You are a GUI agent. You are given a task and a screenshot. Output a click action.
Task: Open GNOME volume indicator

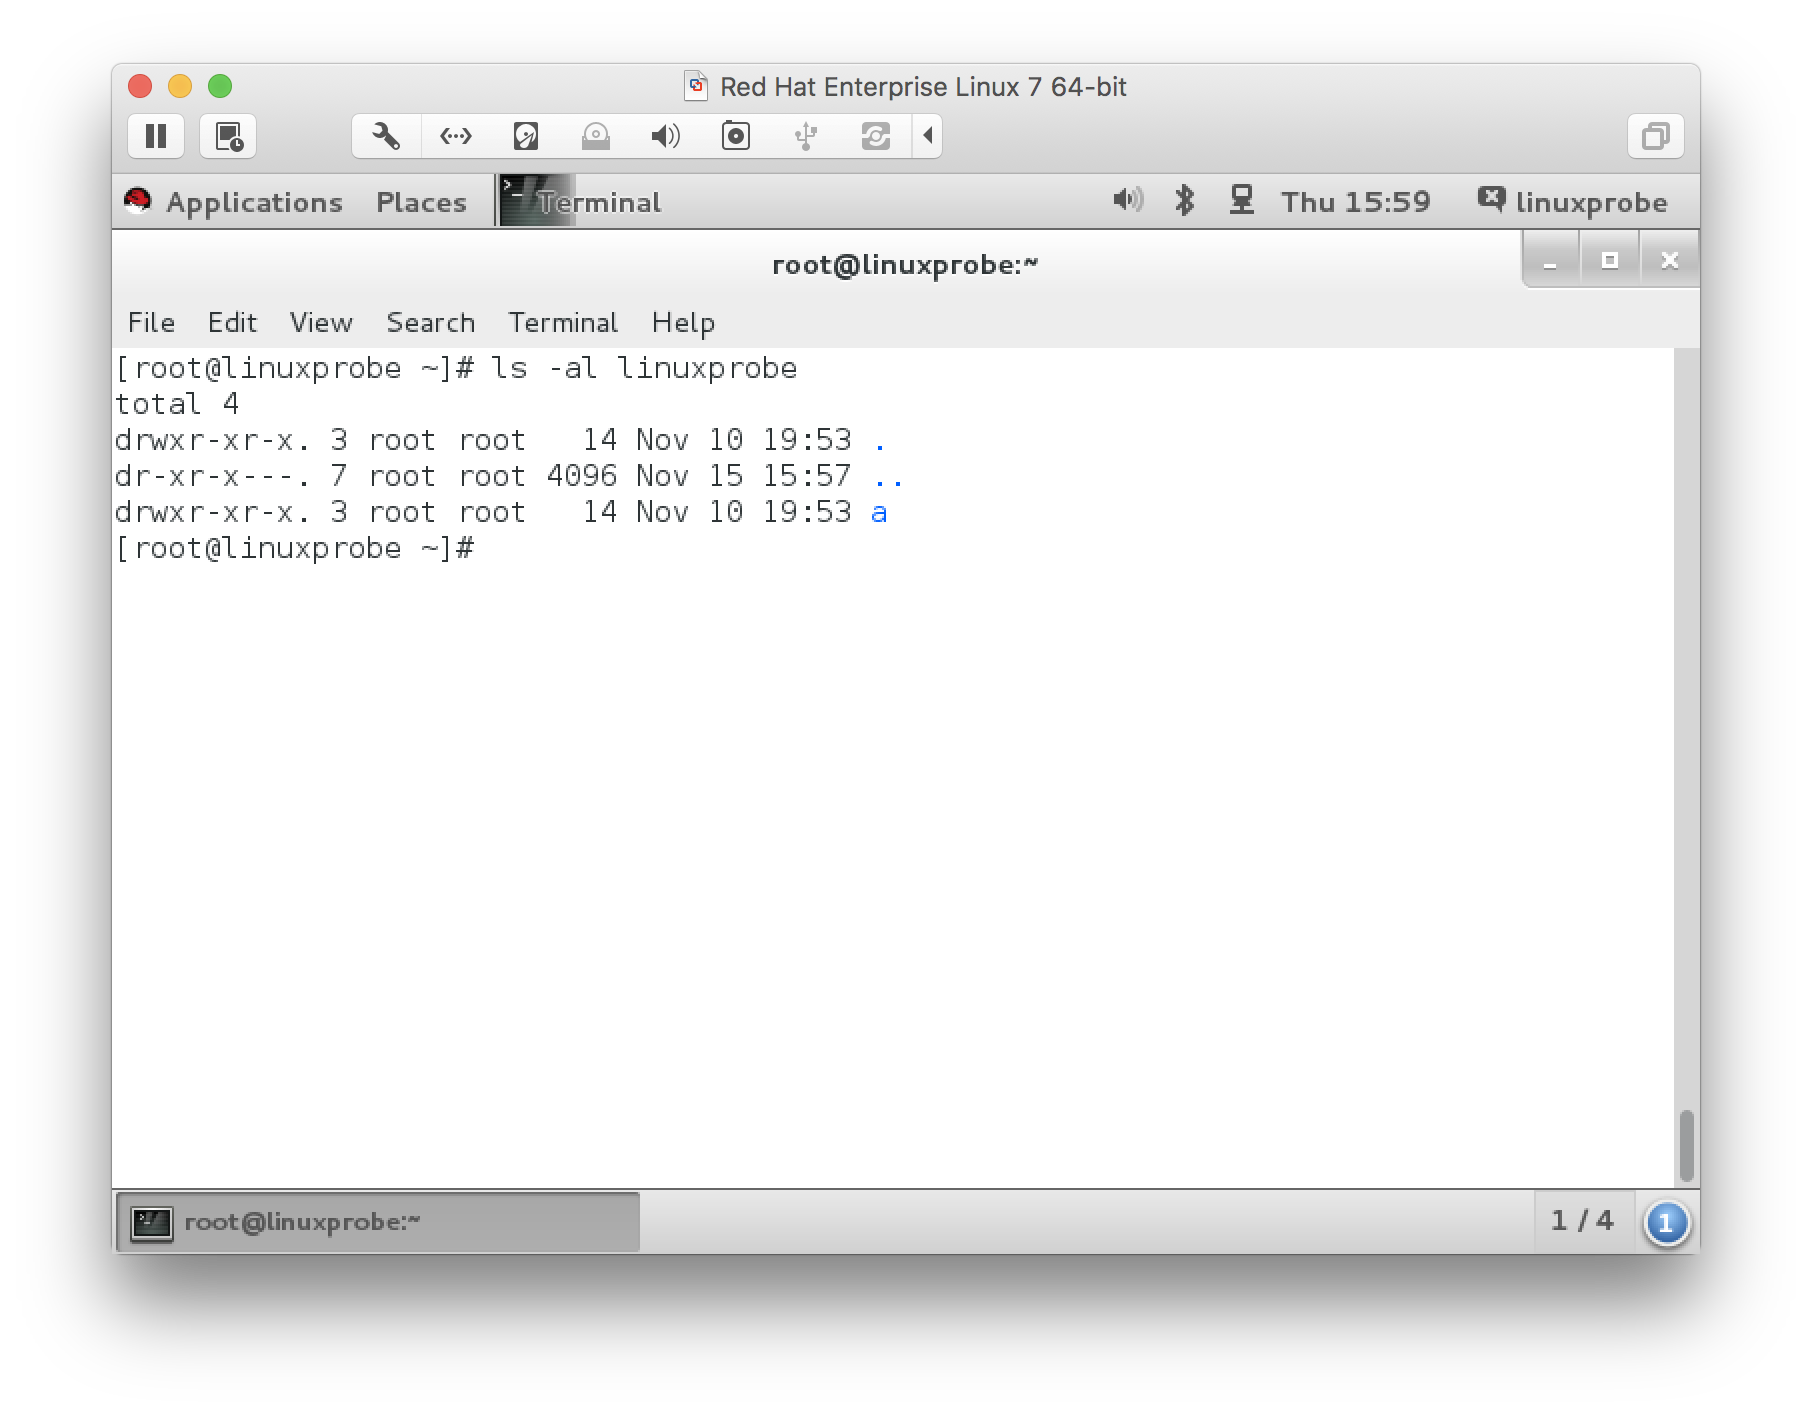click(x=1128, y=200)
